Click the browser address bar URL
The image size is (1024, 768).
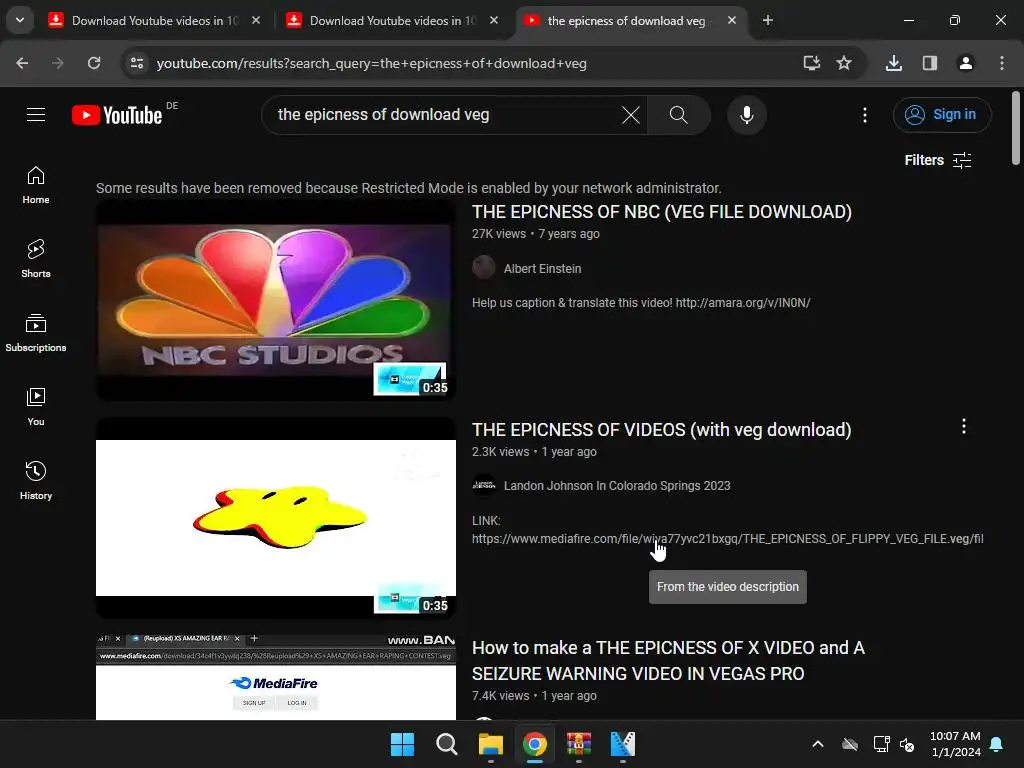pyautogui.click(x=371, y=63)
